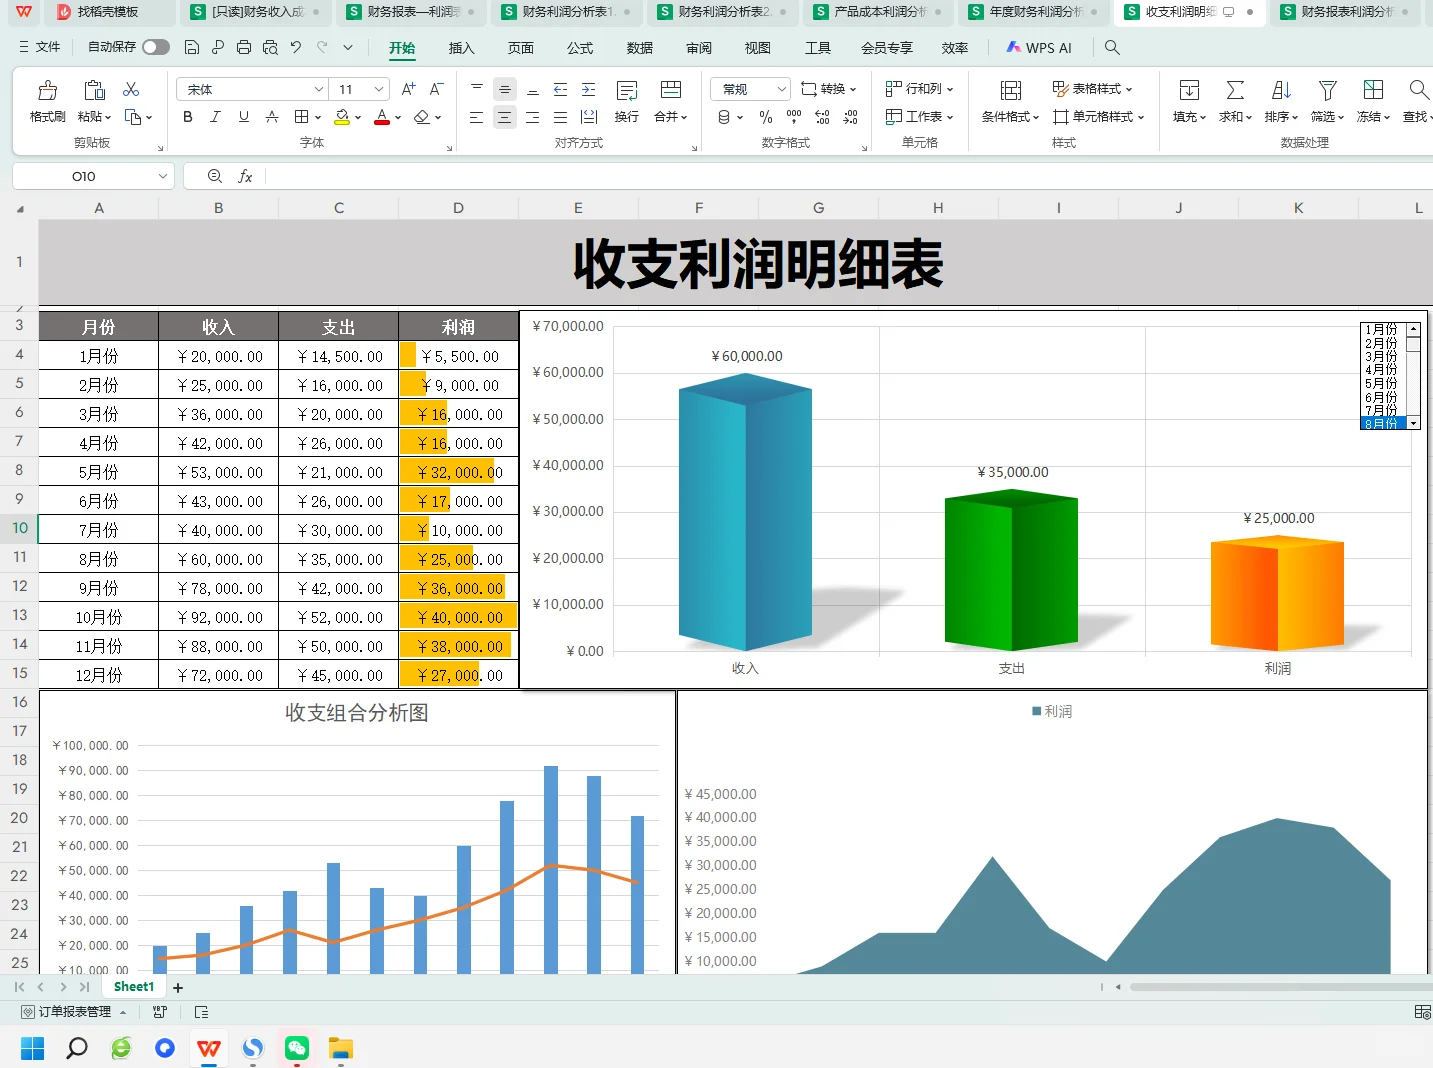Click the Format Painter (格式刷) icon

(x=47, y=91)
